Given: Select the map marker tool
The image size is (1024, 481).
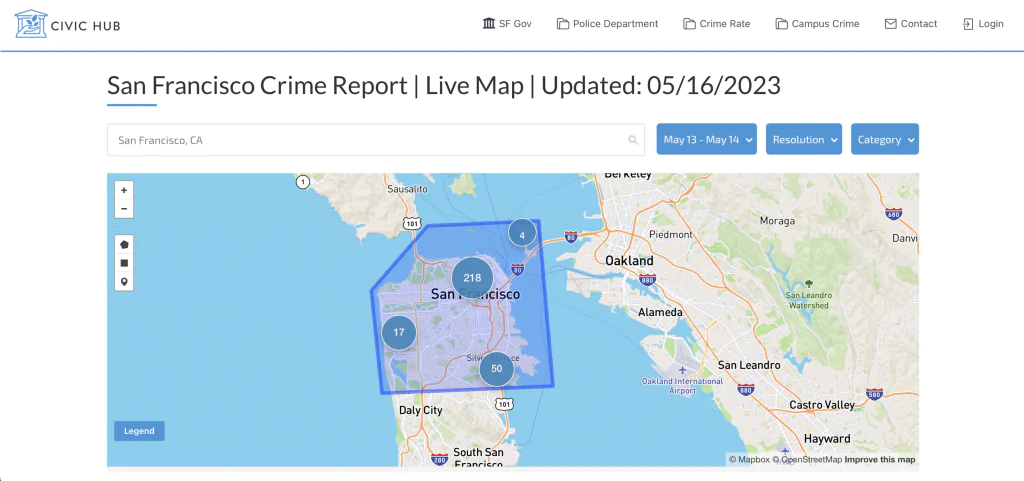Looking at the screenshot, I should point(124,282).
